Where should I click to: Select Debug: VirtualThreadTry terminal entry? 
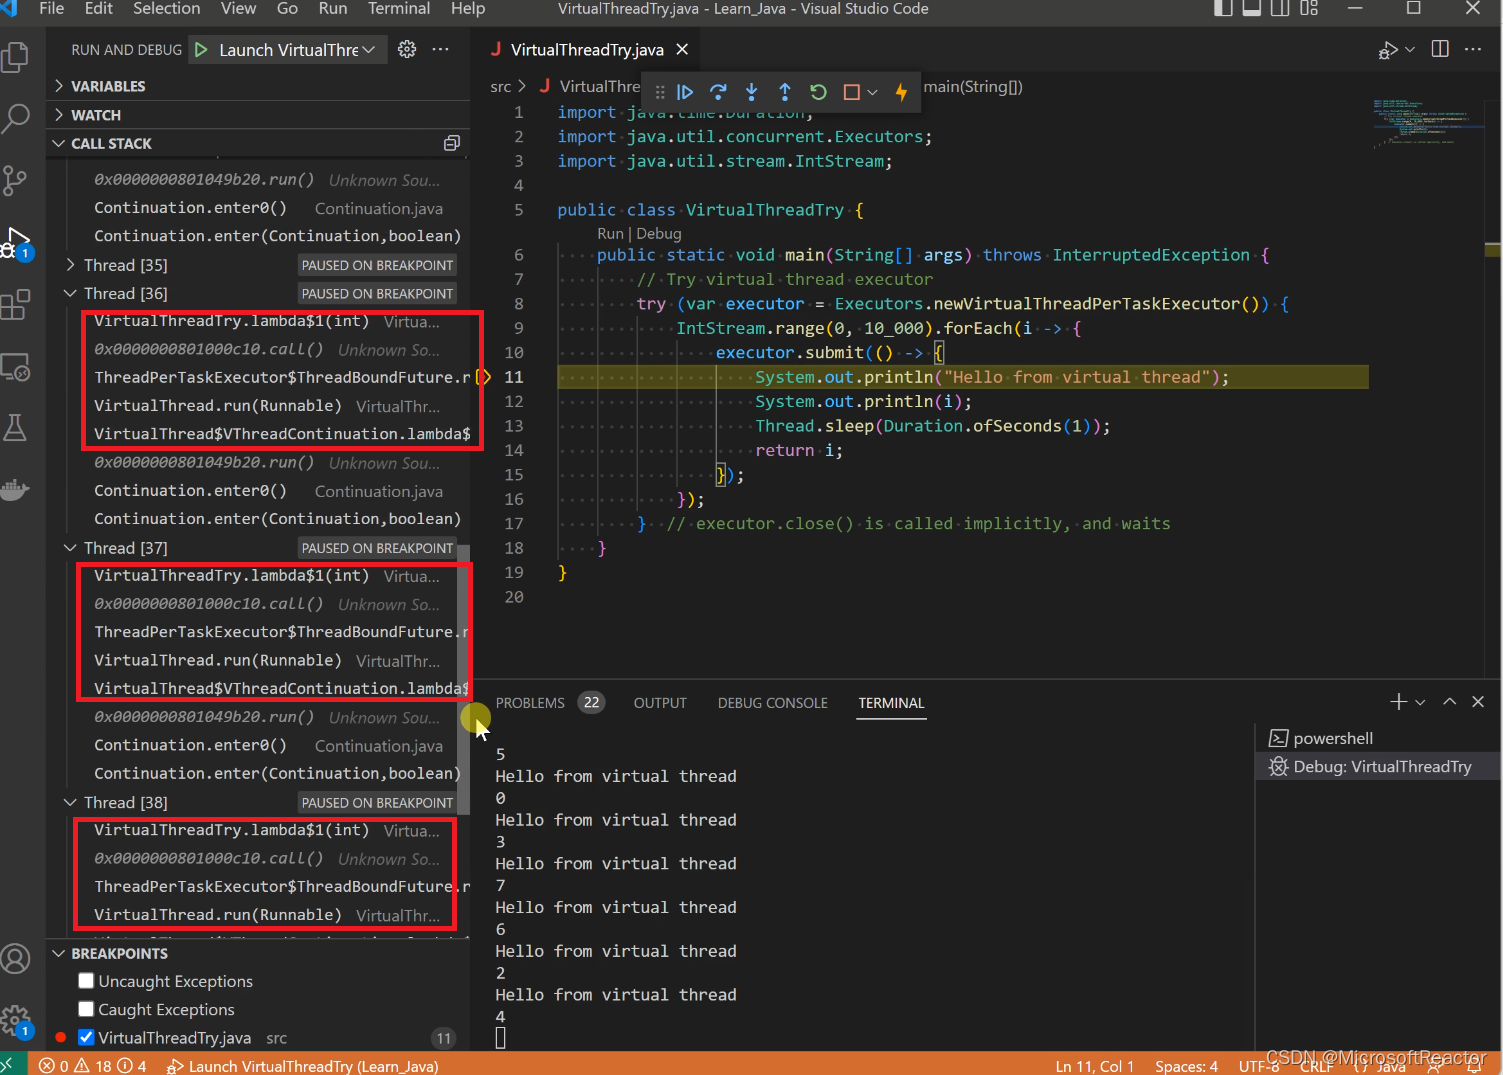point(1378,766)
